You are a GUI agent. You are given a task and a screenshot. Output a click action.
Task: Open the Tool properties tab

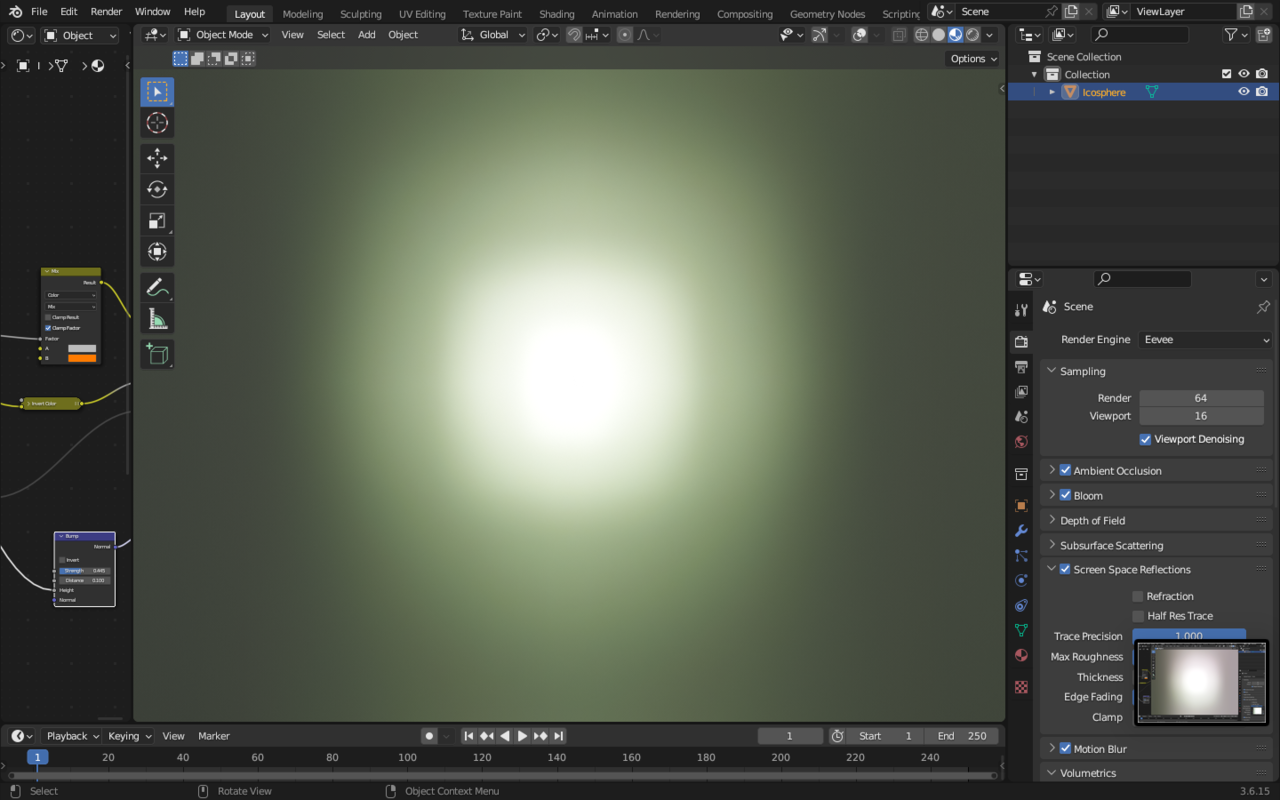pyautogui.click(x=1021, y=310)
